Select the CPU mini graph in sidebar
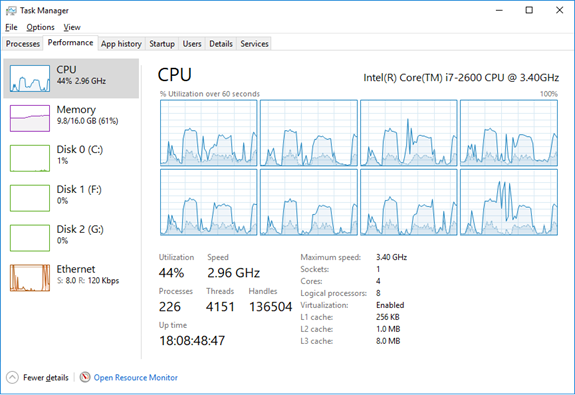 point(30,78)
